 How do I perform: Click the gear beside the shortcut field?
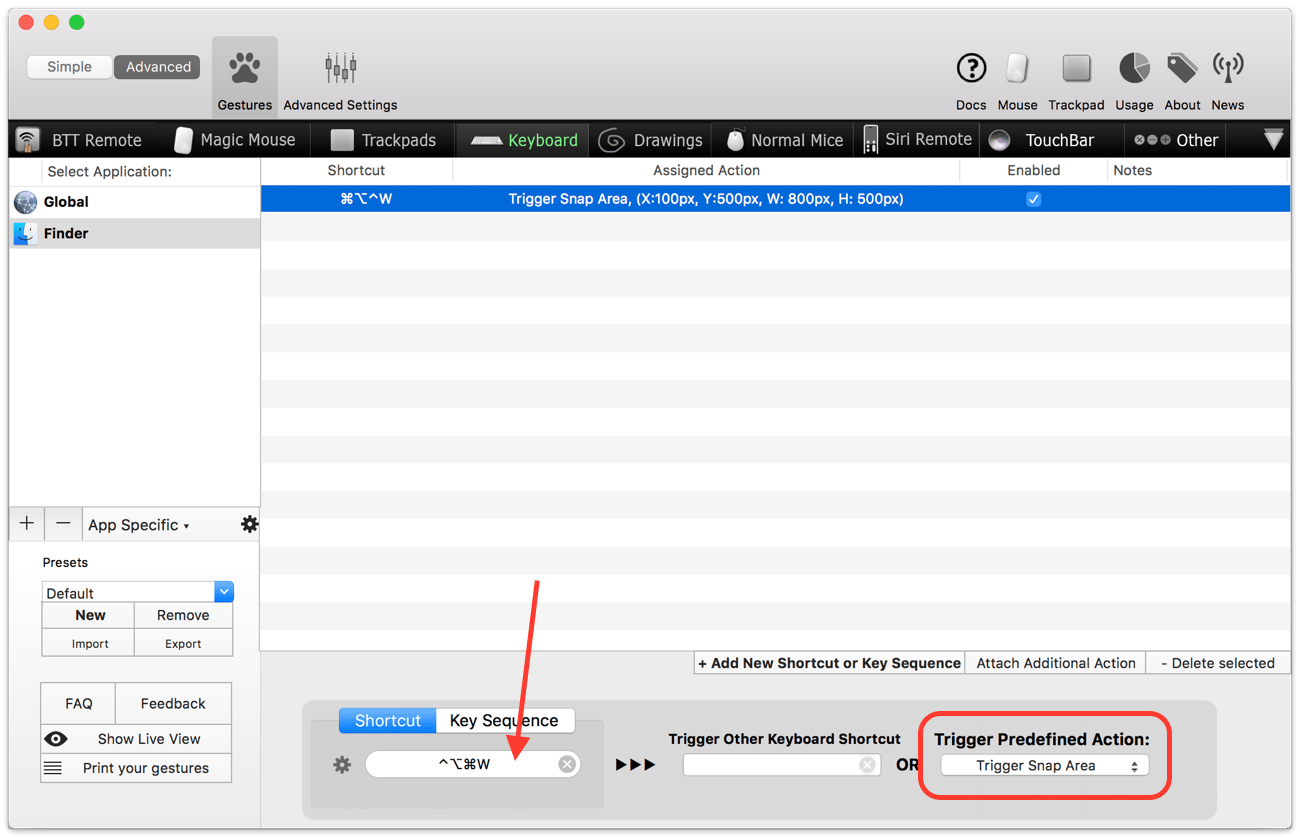pyautogui.click(x=342, y=765)
